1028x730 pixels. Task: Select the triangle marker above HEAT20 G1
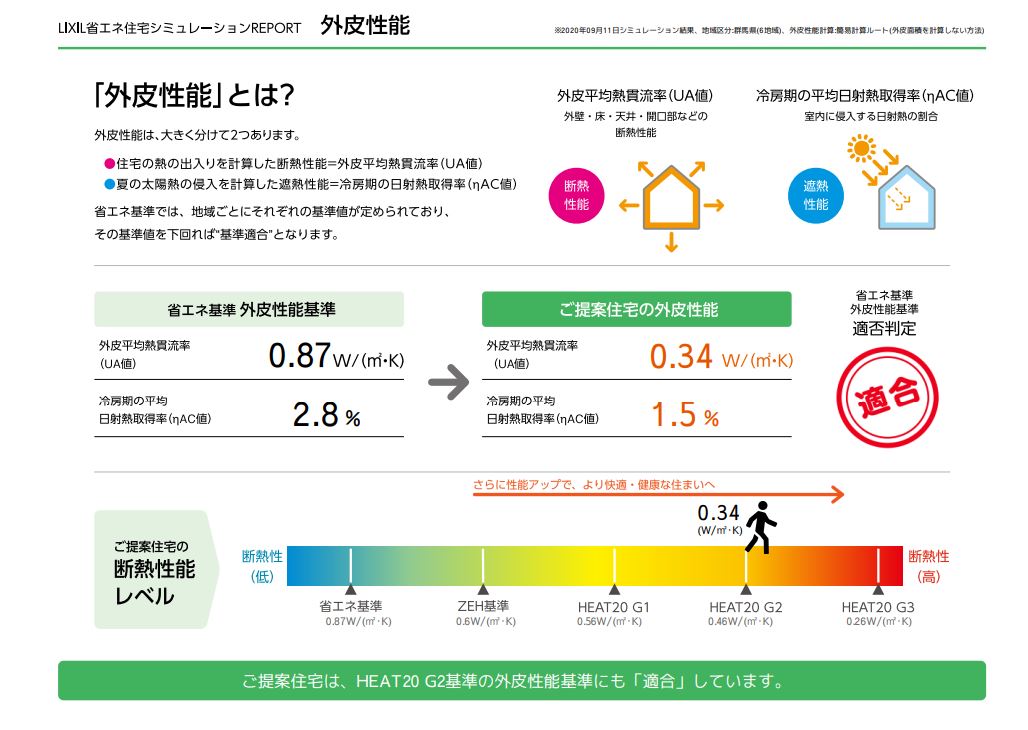tap(614, 589)
